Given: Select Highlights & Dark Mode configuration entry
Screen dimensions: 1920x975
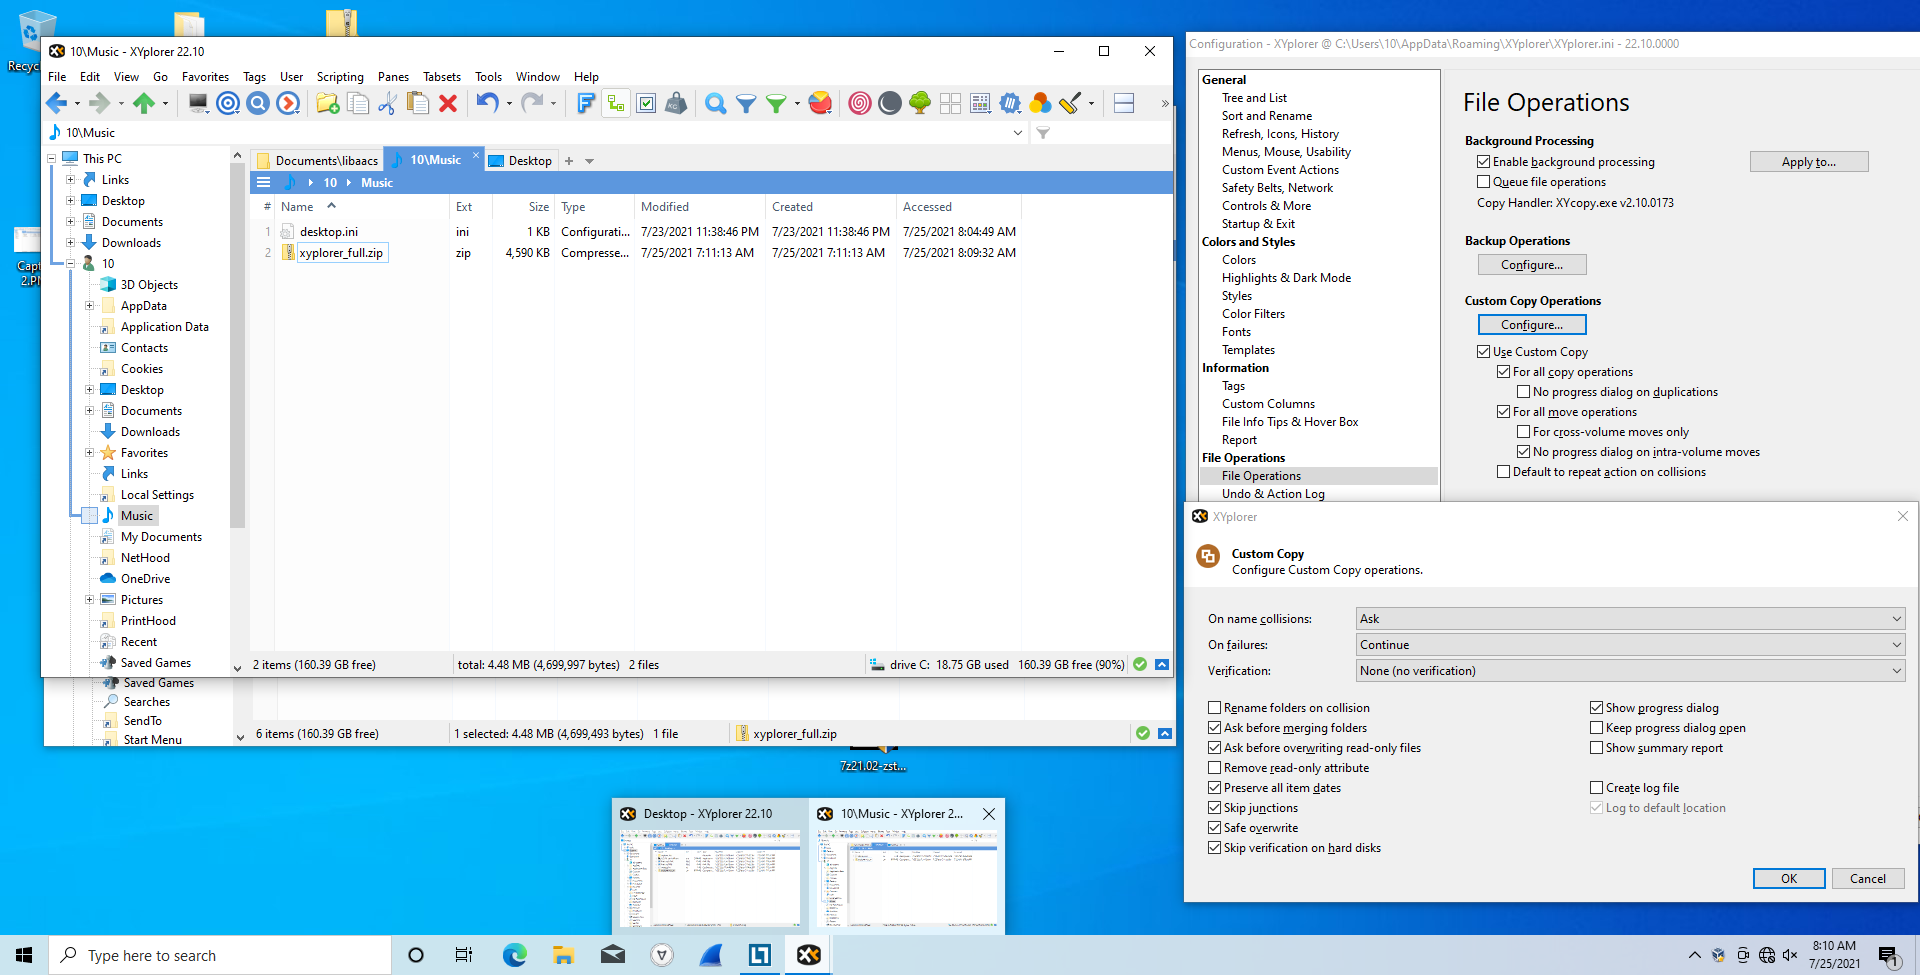Looking at the screenshot, I should point(1286,278).
